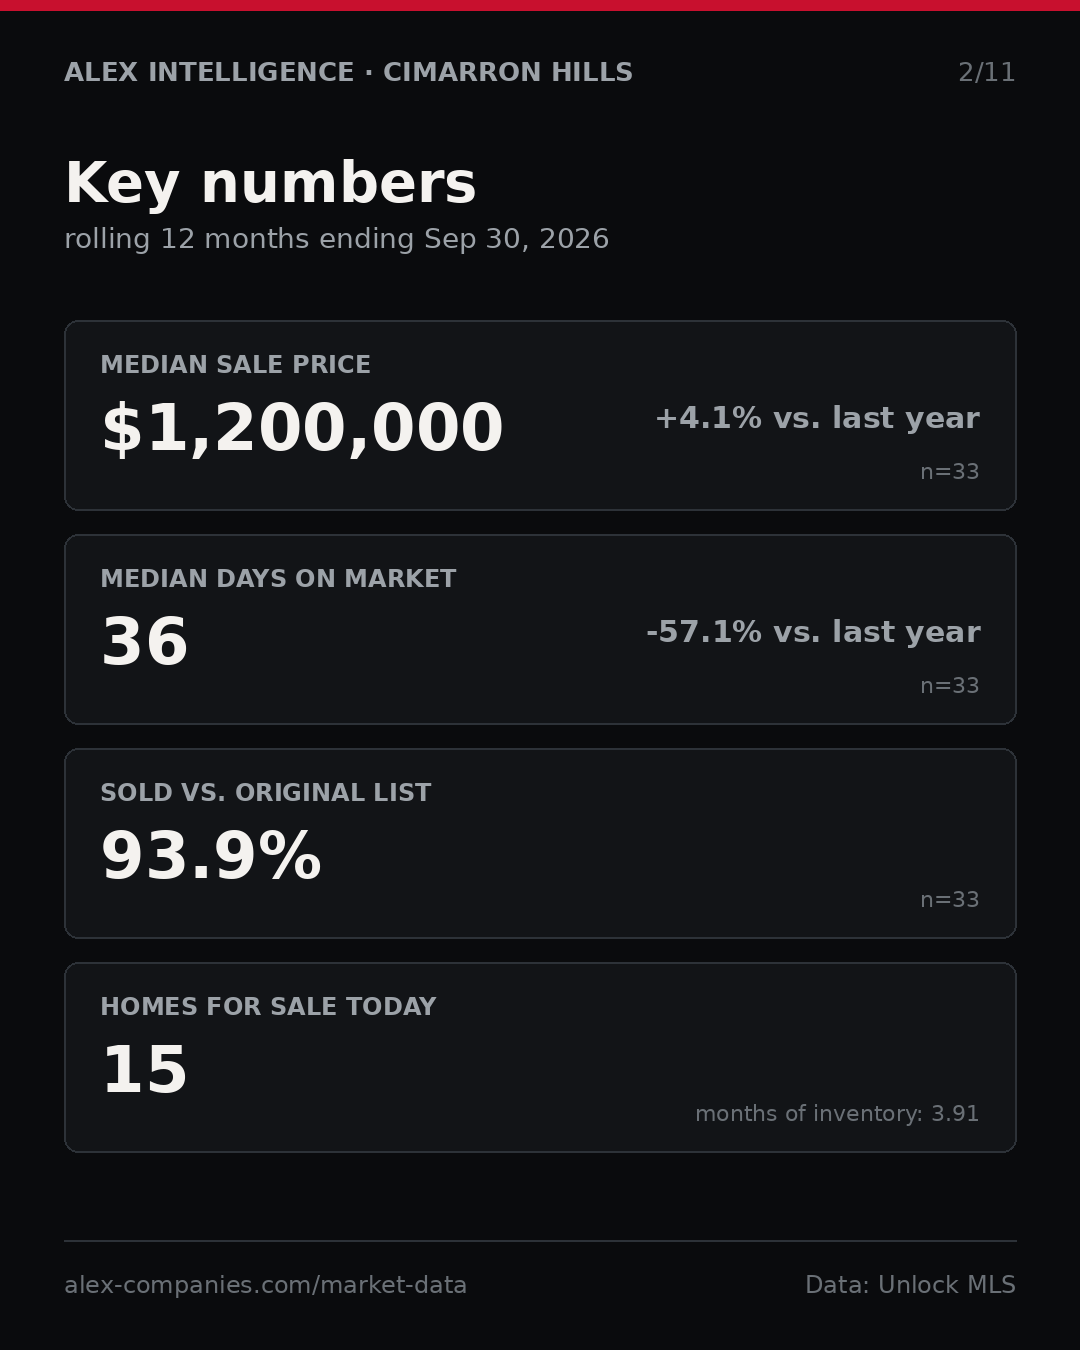
Task: Click the 93.9% value
Action: click(x=211, y=857)
